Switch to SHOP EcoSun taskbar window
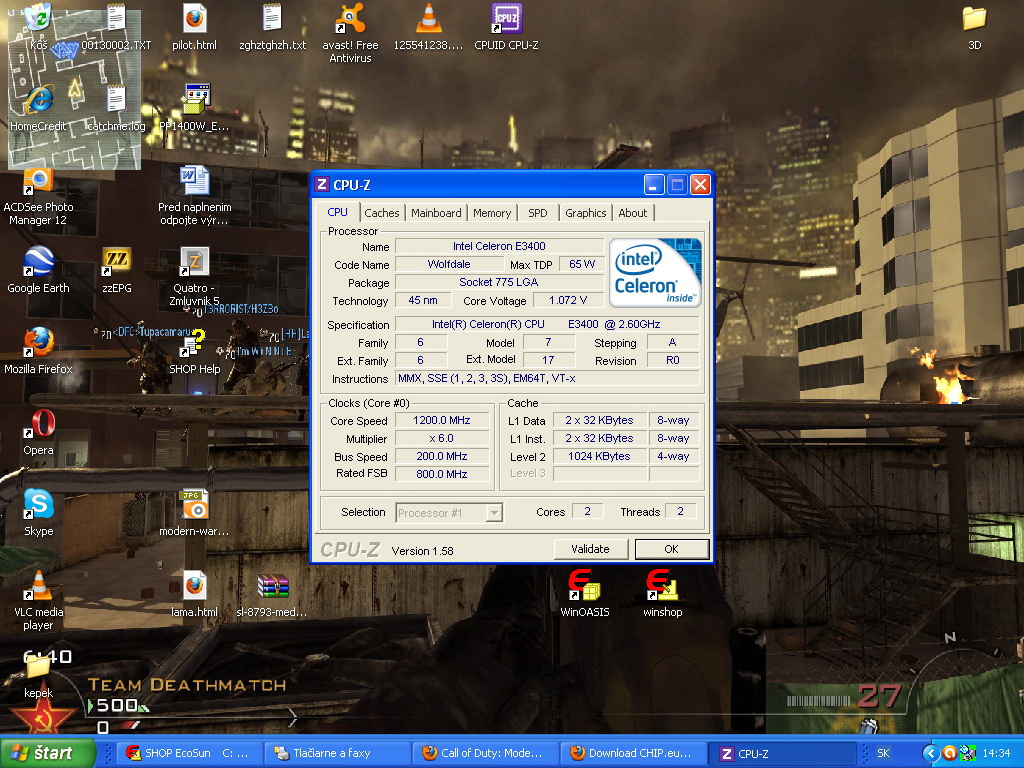This screenshot has height=768, width=1024. (190, 753)
